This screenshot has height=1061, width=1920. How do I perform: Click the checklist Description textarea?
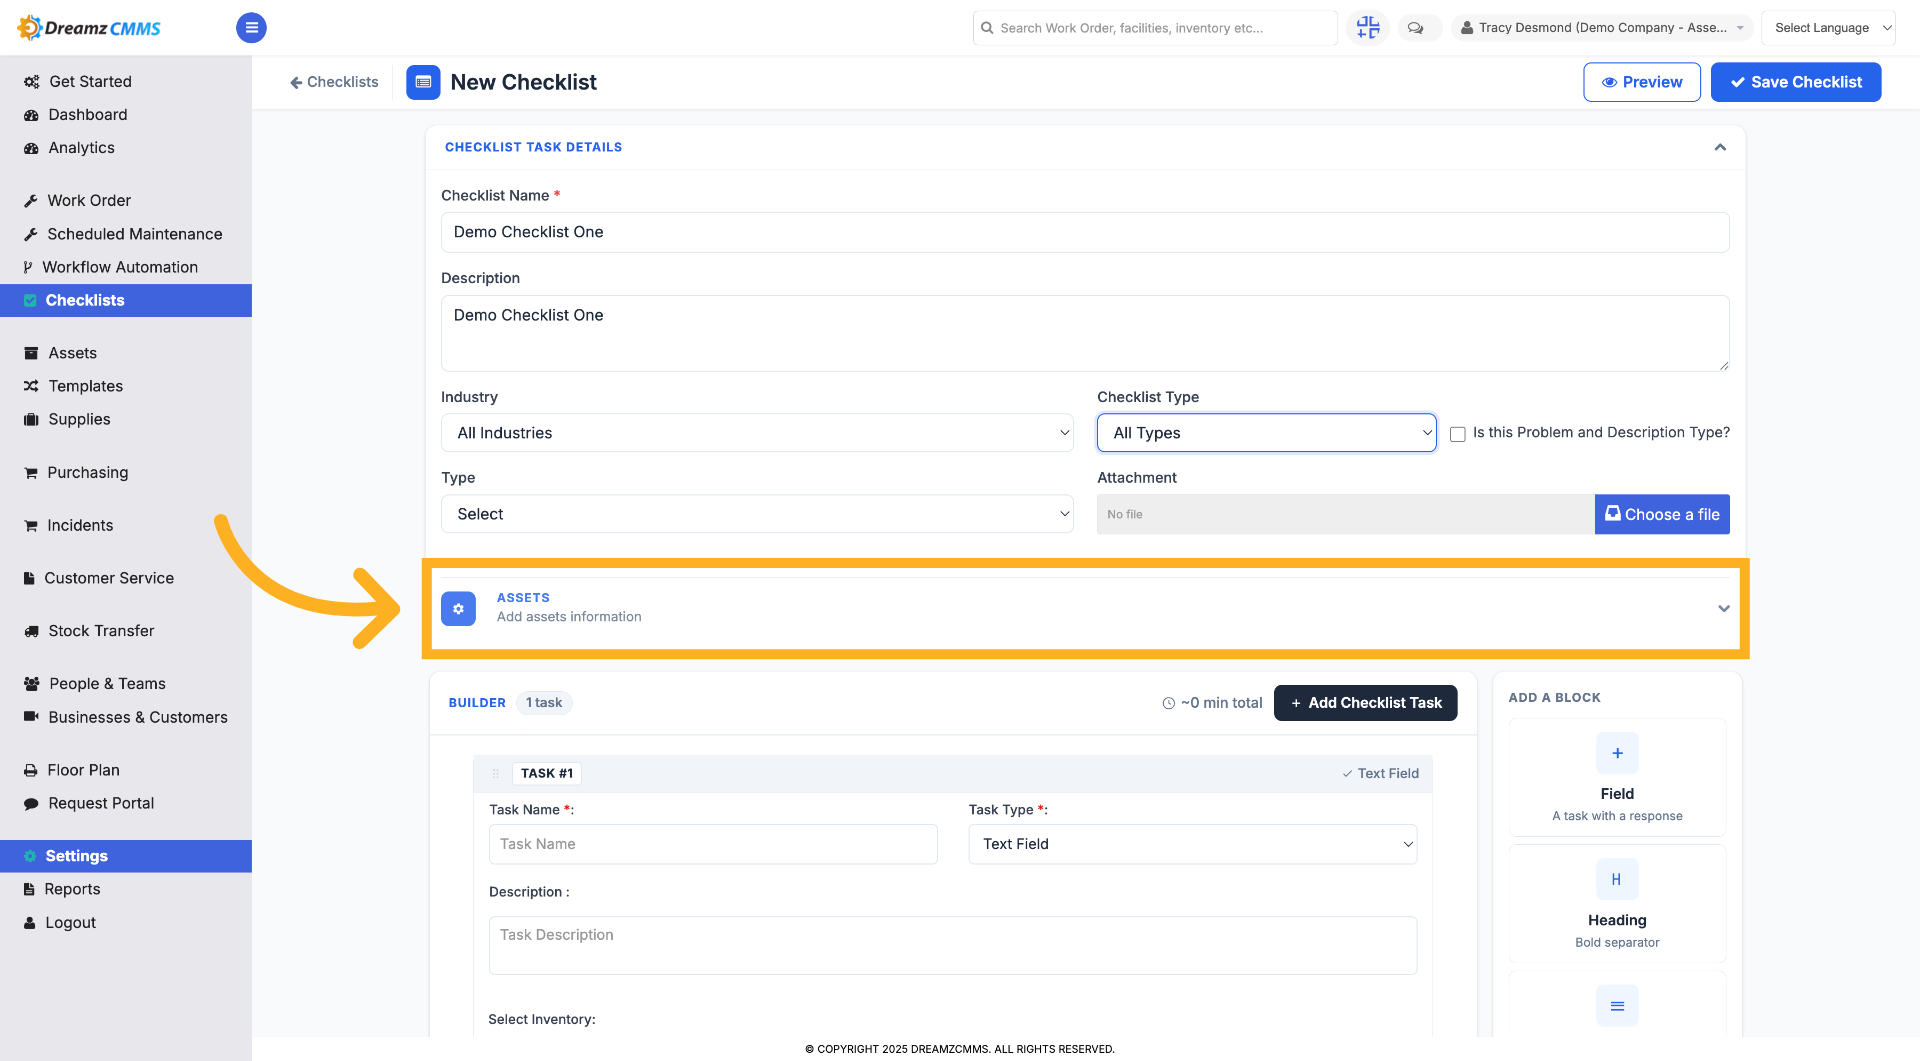(x=1085, y=333)
